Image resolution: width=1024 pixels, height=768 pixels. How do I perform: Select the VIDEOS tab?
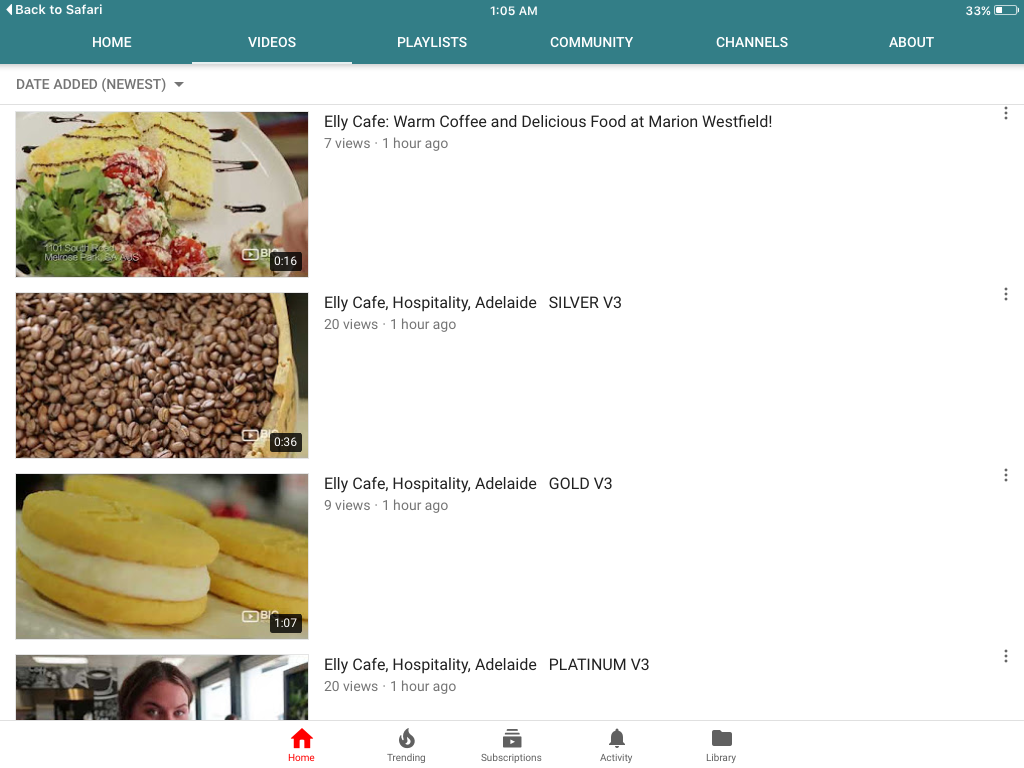pos(272,42)
